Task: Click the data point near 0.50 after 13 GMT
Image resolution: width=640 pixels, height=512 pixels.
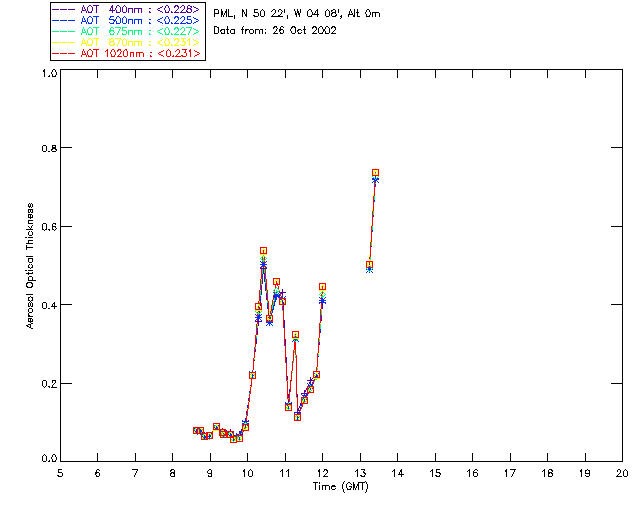Action: tap(369, 265)
